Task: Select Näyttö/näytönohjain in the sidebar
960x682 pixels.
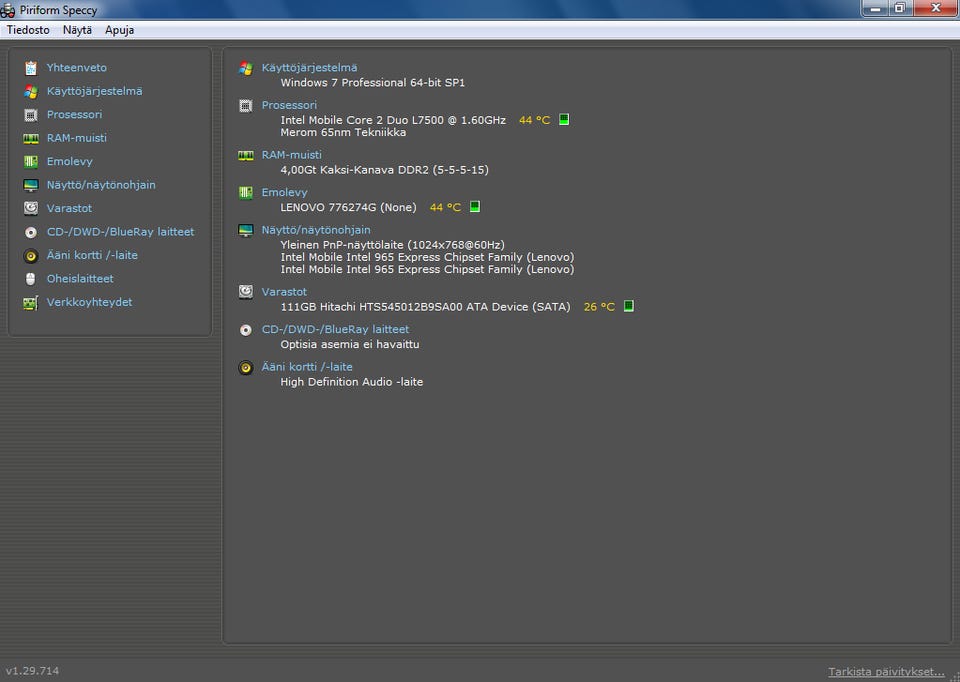Action: 101,185
